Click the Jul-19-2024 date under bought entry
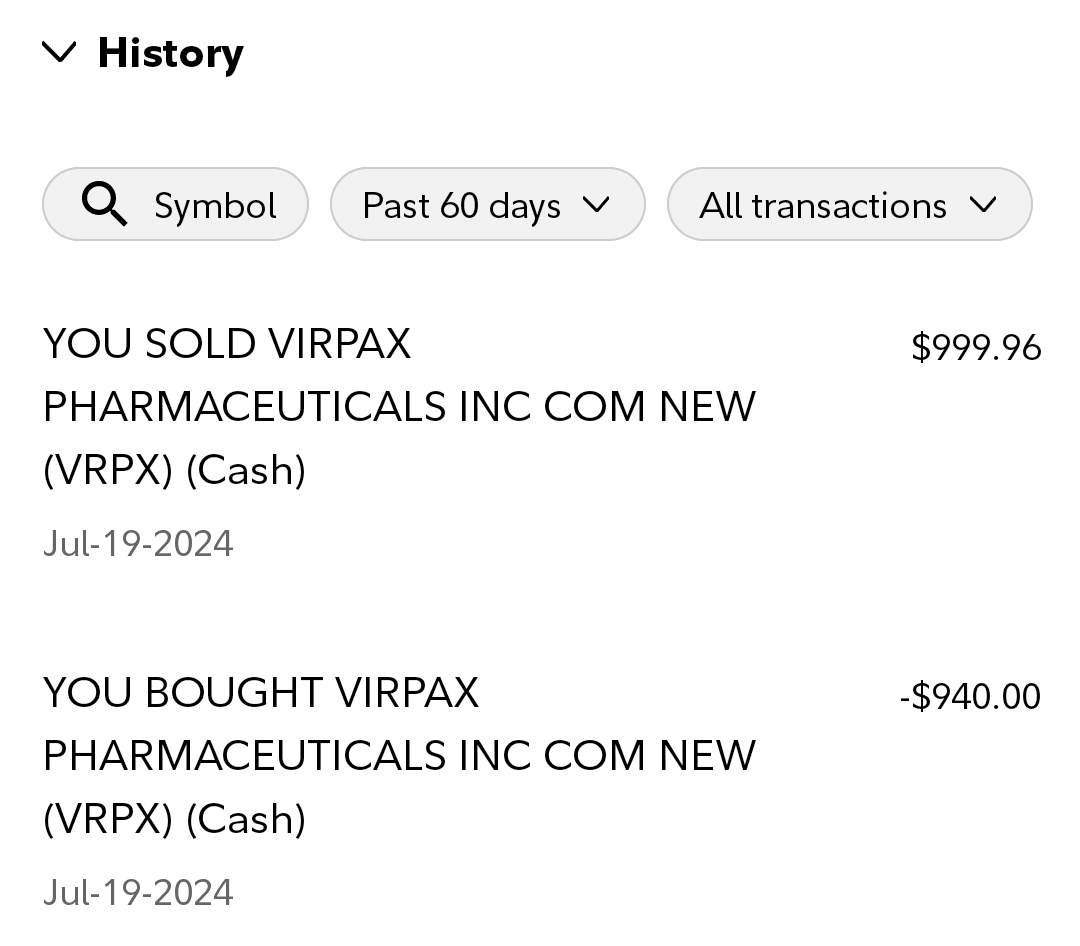Image resolution: width=1080 pixels, height=946 pixels. [x=138, y=892]
